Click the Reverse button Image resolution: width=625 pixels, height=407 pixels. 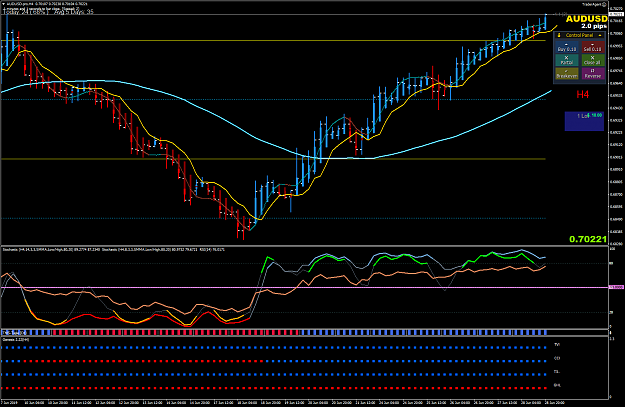[592, 73]
